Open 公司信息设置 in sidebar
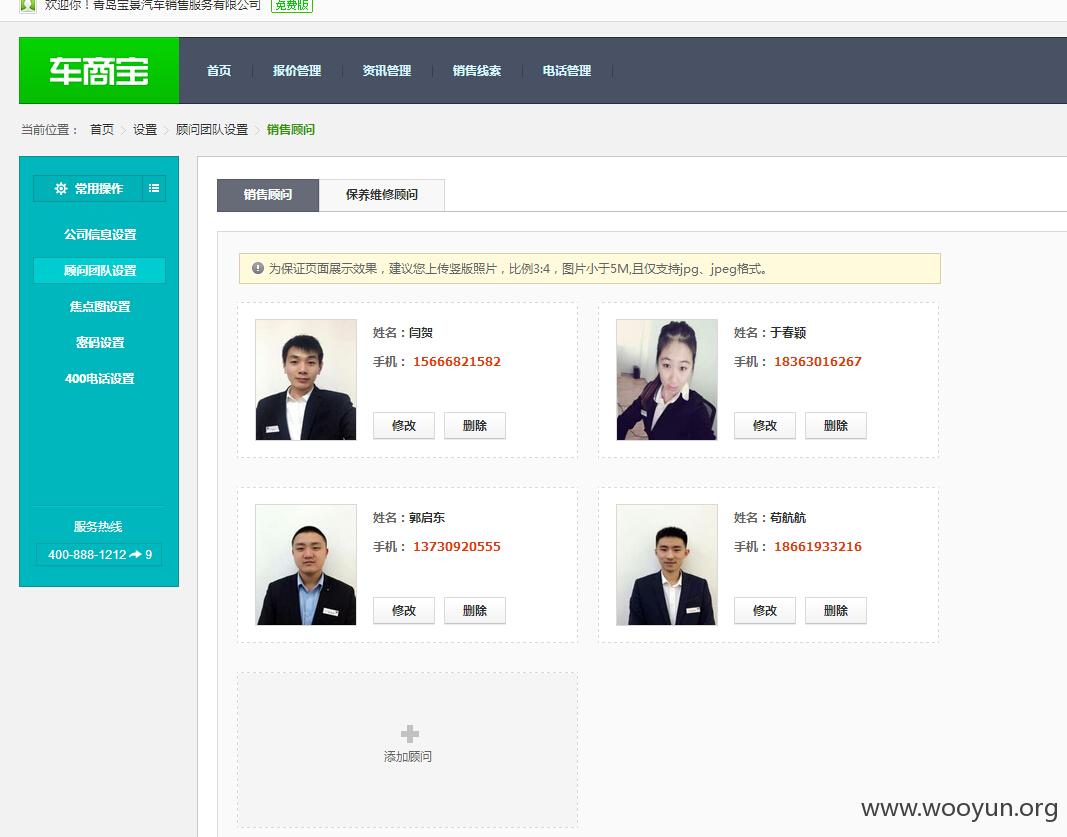Image resolution: width=1067 pixels, height=837 pixels. (x=100, y=234)
